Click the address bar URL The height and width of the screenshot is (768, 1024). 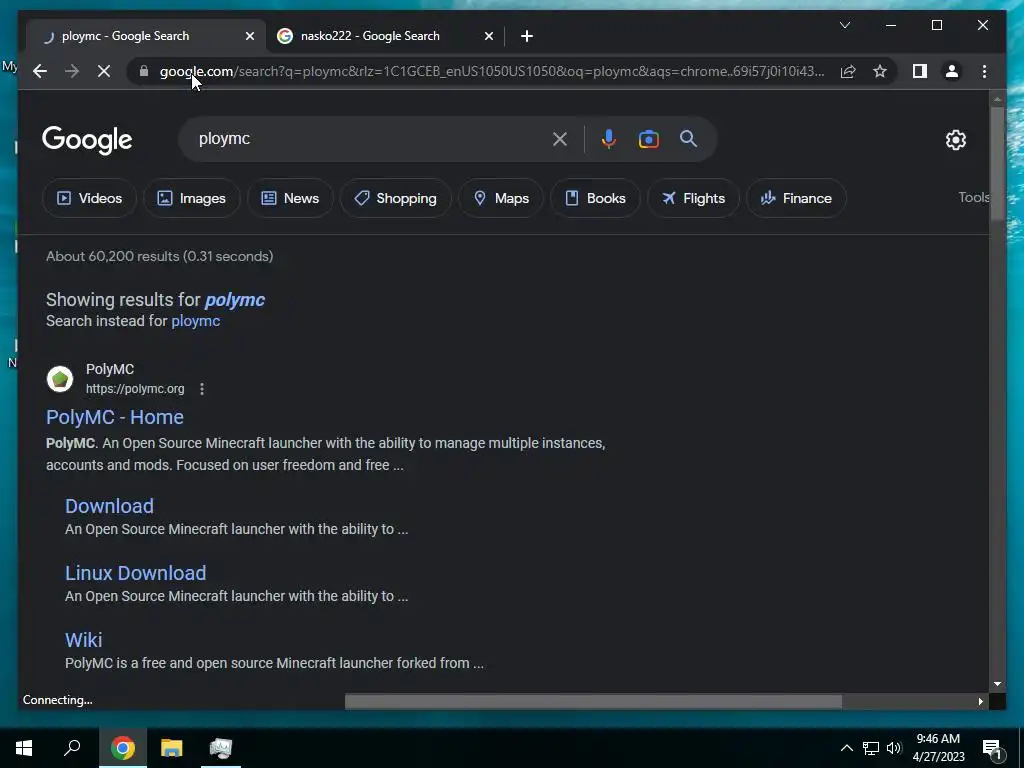tap(492, 71)
